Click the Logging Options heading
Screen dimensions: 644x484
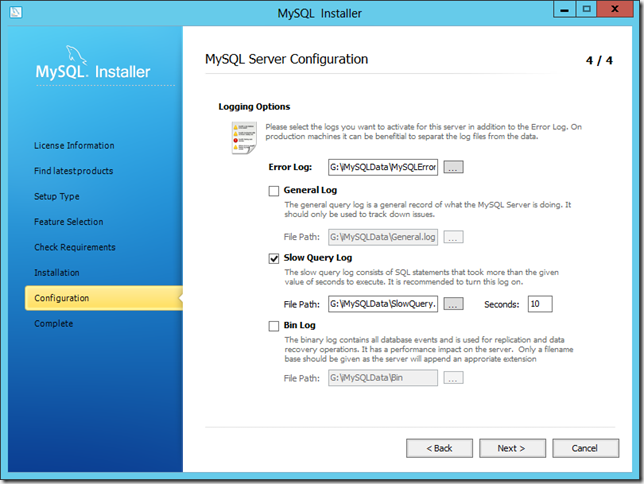(254, 107)
